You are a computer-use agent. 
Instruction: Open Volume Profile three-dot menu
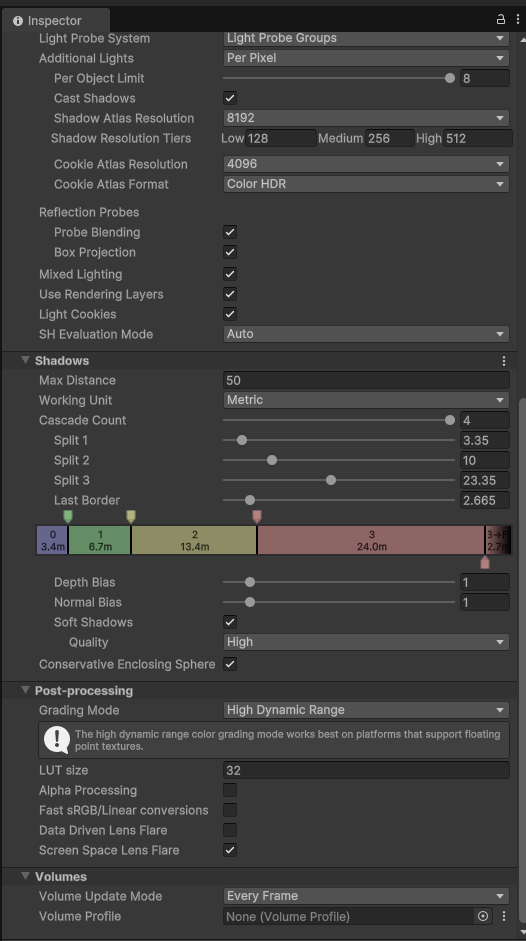pos(504,916)
